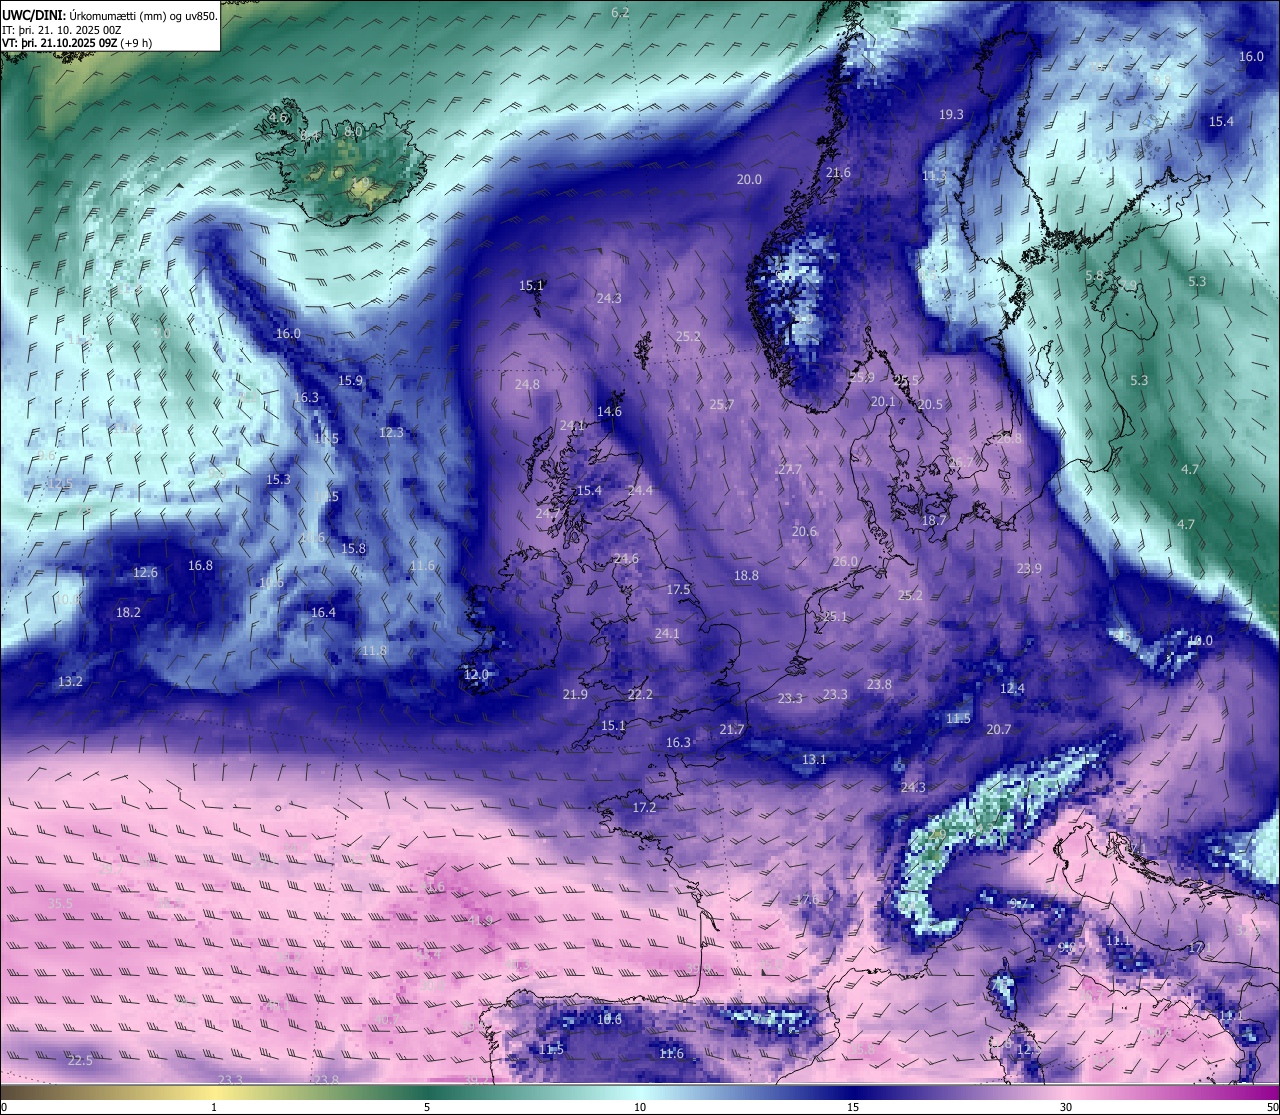
Task: Click the '17.2' value label
Action: (x=644, y=808)
